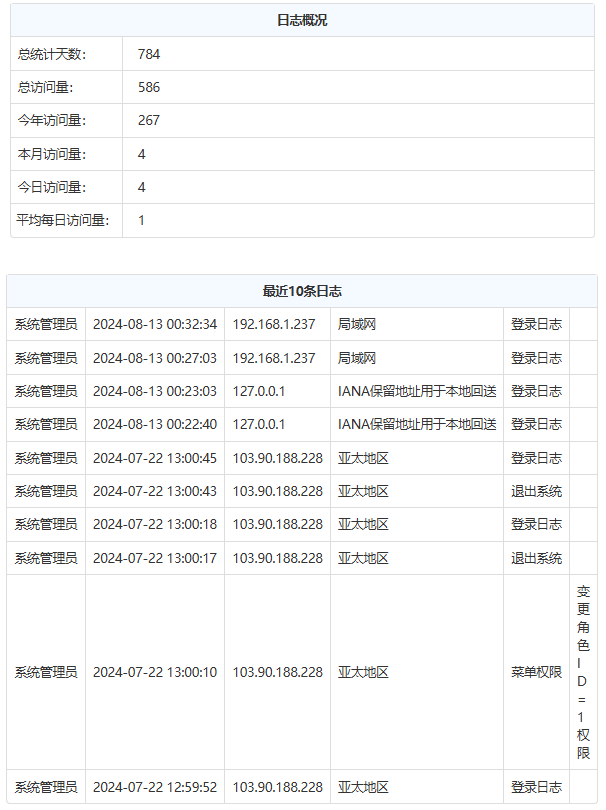Click 登录日志 in the 13:00:18 row
This screenshot has width=606, height=810.
point(536,524)
